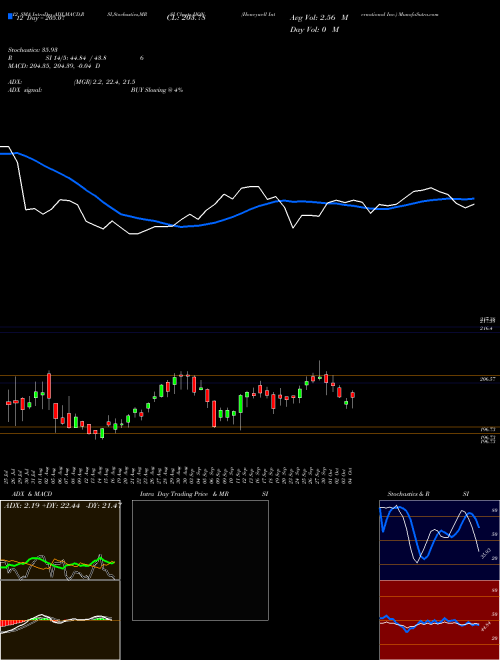Open the ADX indicator chart panel
Image resolution: width=500 pixels, height=660 pixels.
pyautogui.click(x=60, y=540)
